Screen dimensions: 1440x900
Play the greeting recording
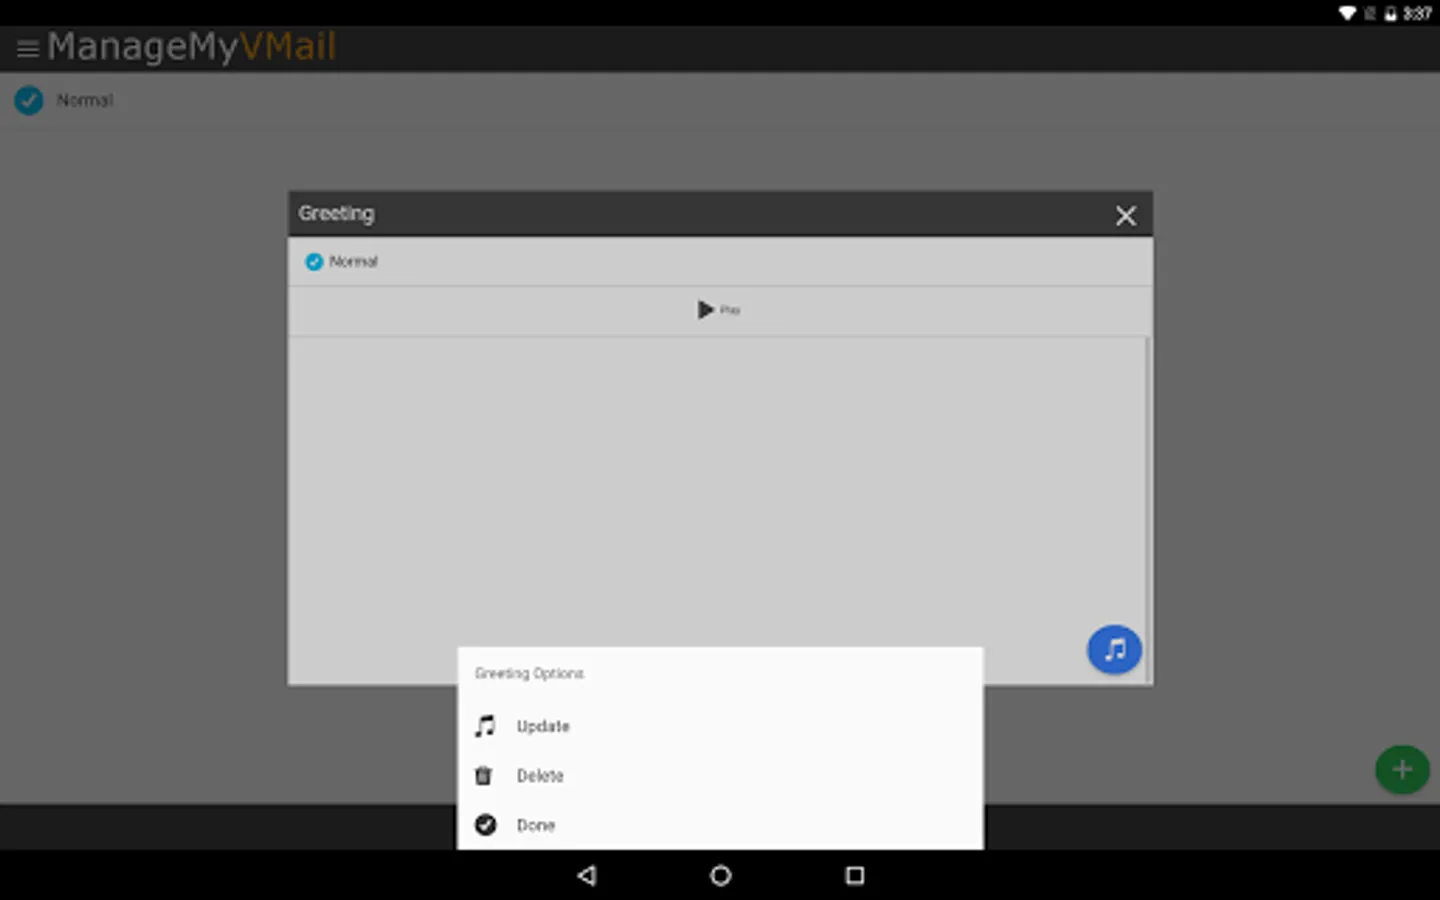pyautogui.click(x=719, y=310)
